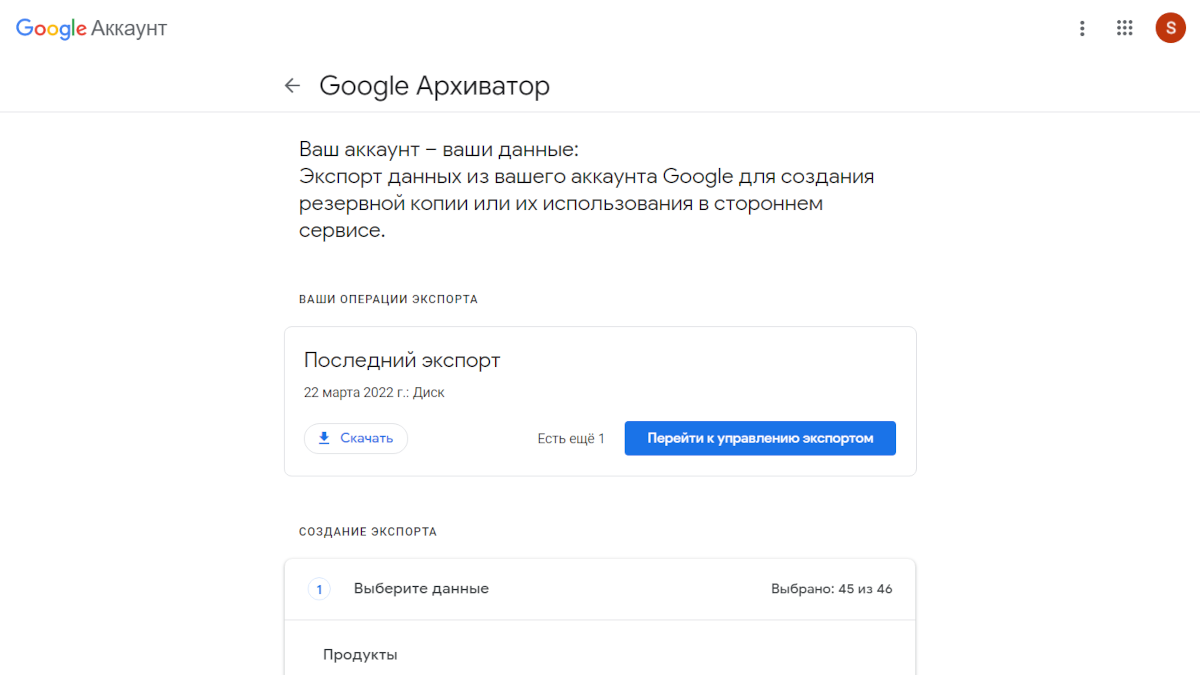Click the step 1 number badge
The image size is (1200, 675).
coord(319,588)
